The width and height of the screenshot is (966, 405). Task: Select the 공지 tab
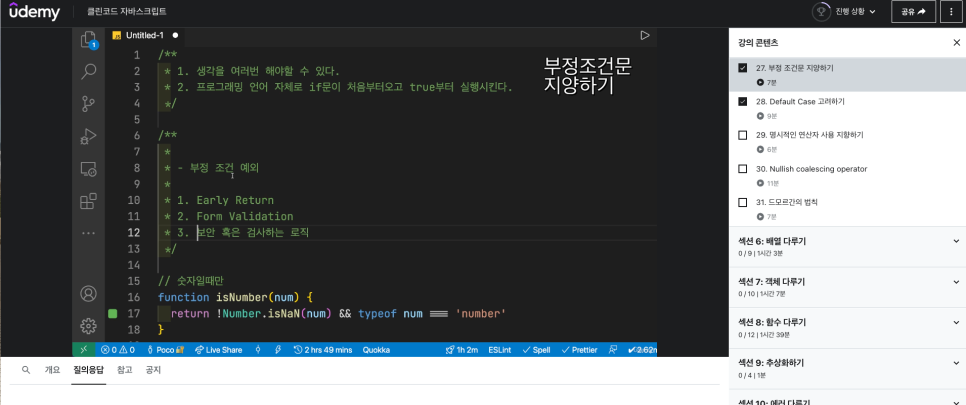[153, 370]
